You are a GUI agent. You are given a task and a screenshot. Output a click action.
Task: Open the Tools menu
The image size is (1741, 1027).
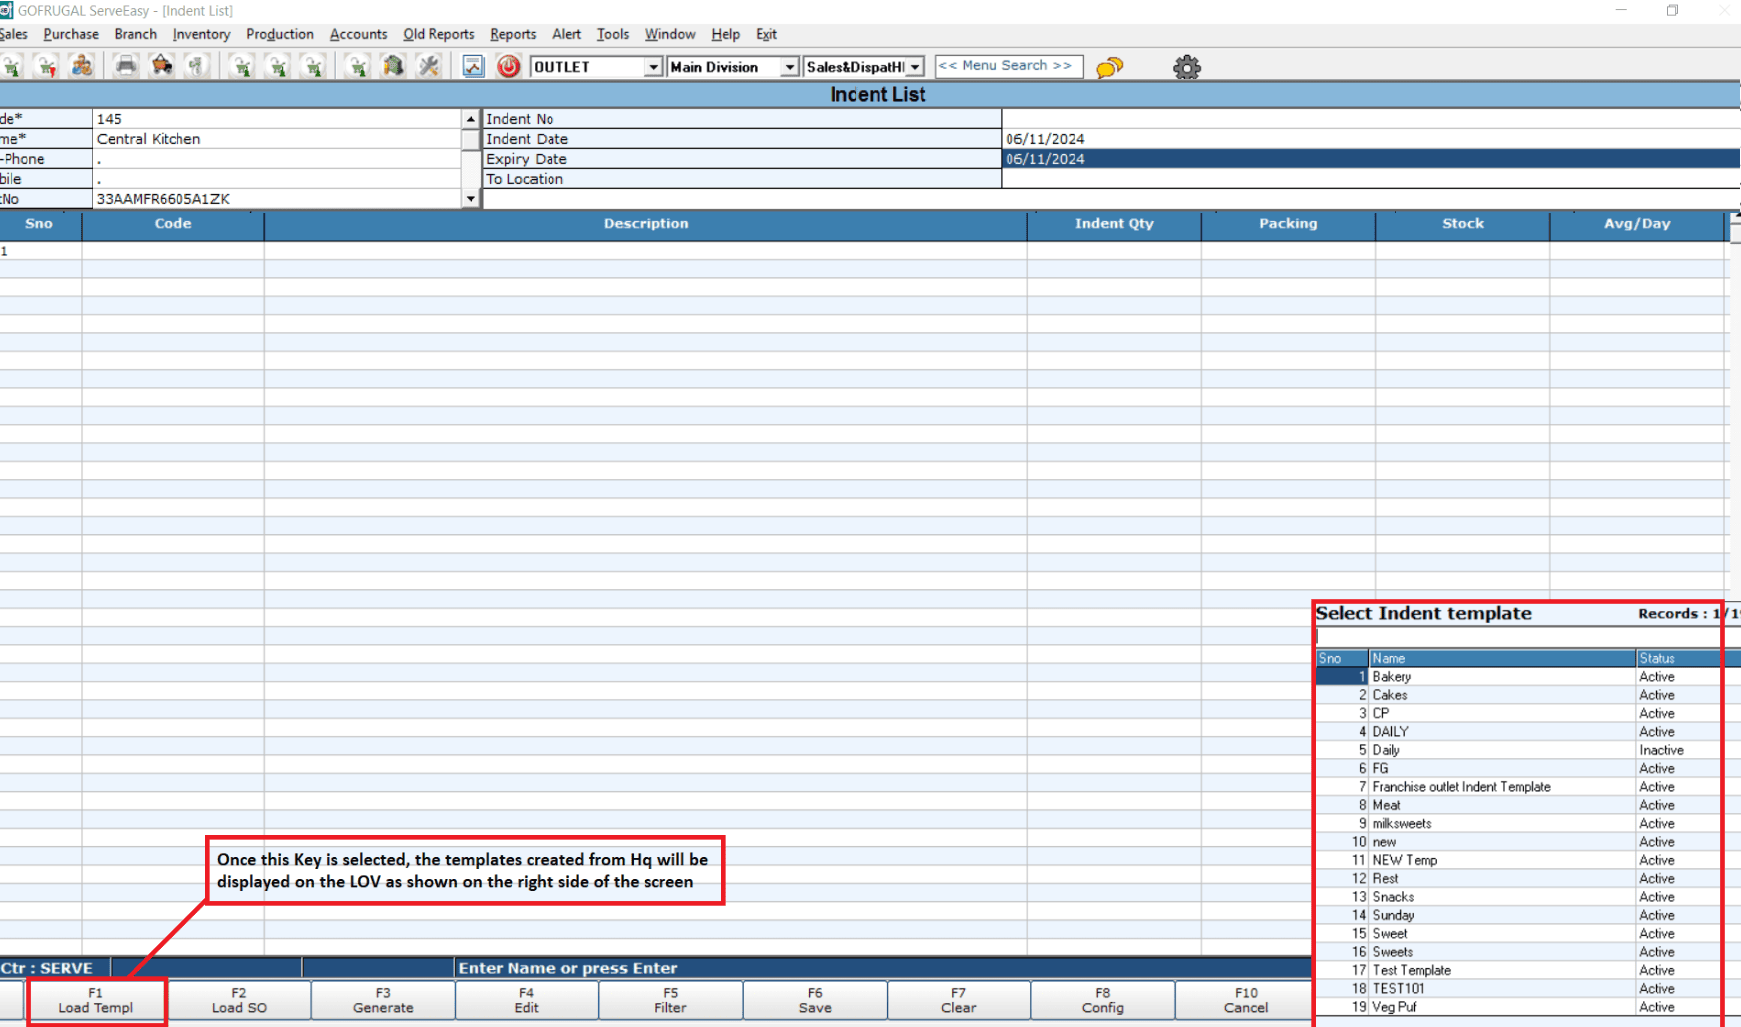pos(613,34)
